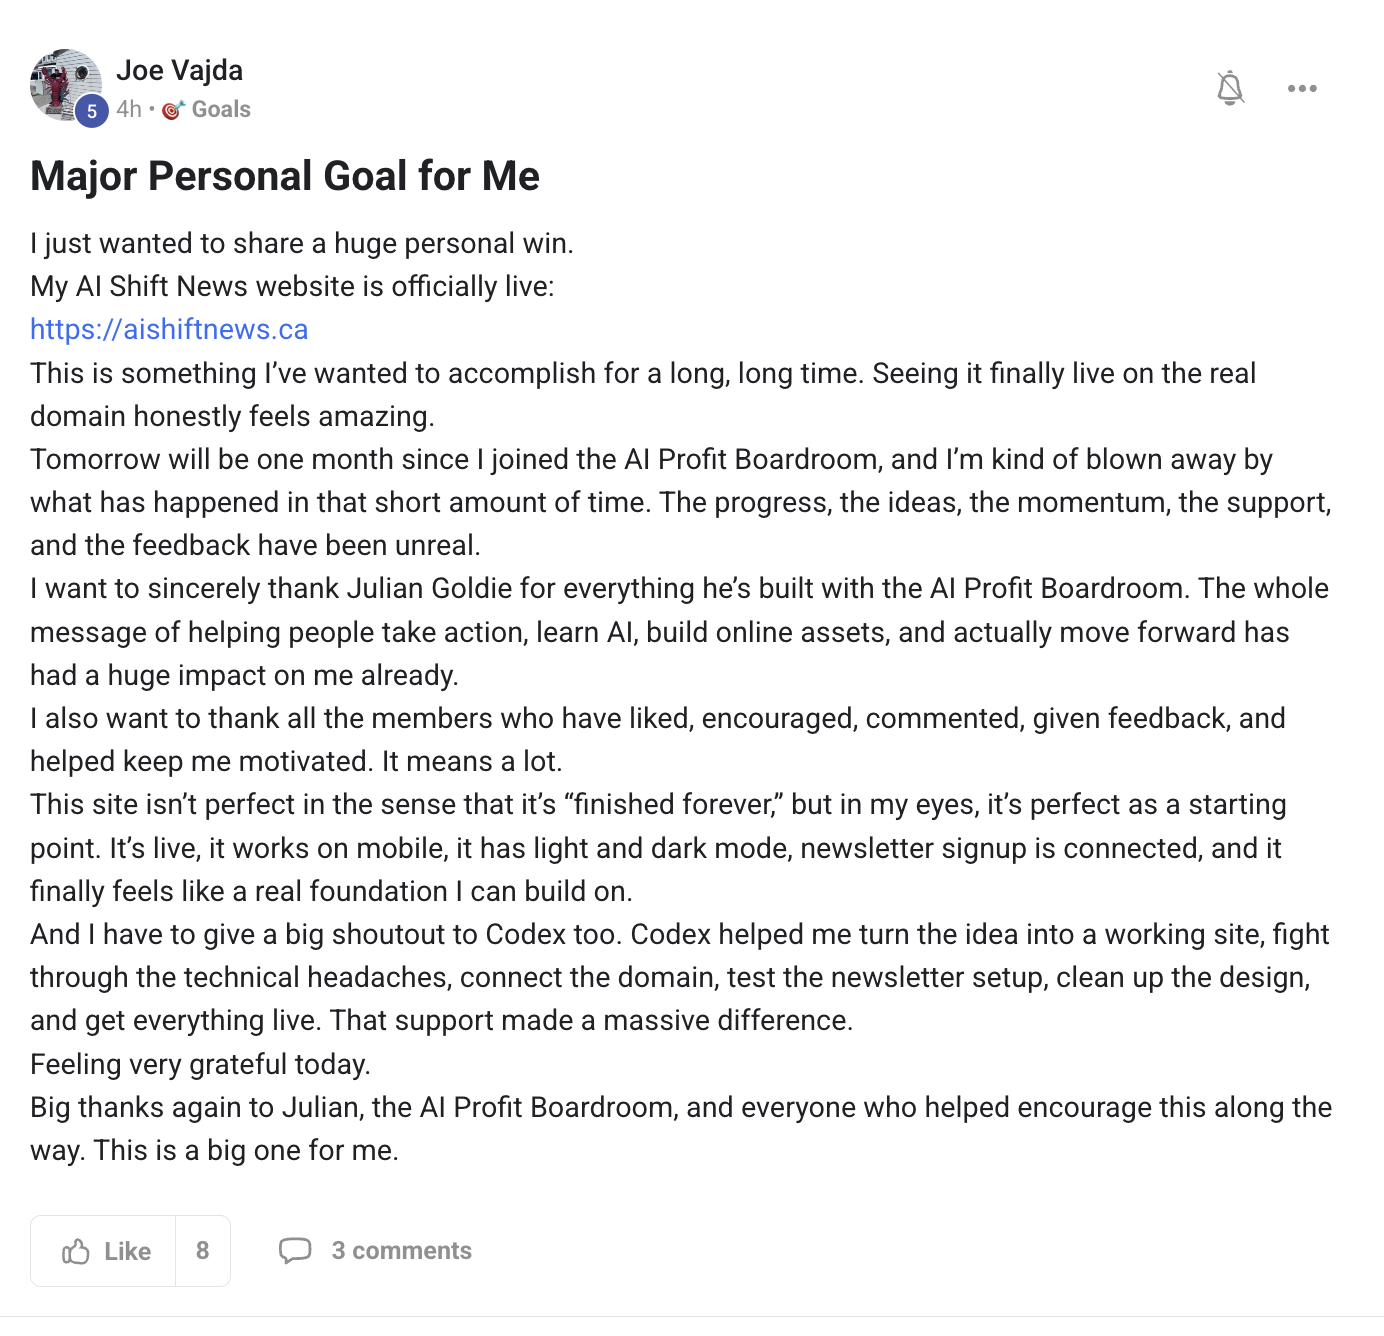Click the 'Tomorrow will be one month' paragraph
This screenshot has width=1384, height=1336.
coord(680,502)
